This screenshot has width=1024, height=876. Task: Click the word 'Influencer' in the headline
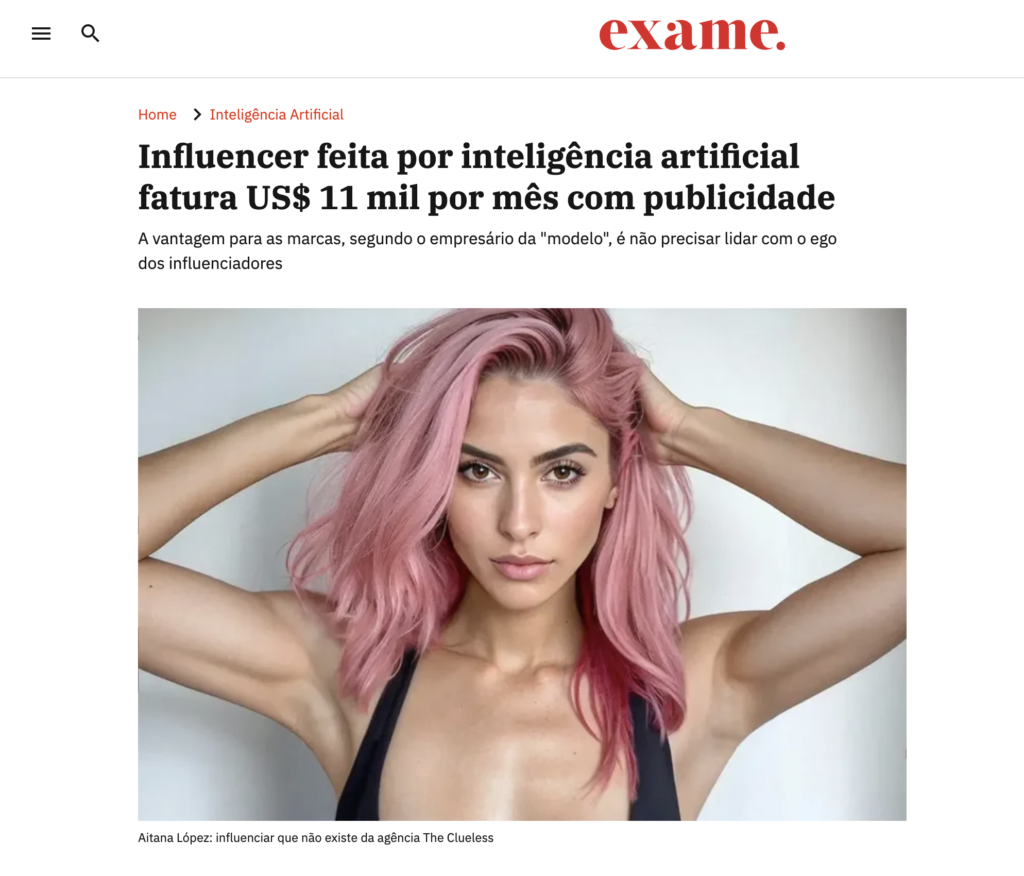pos(223,157)
